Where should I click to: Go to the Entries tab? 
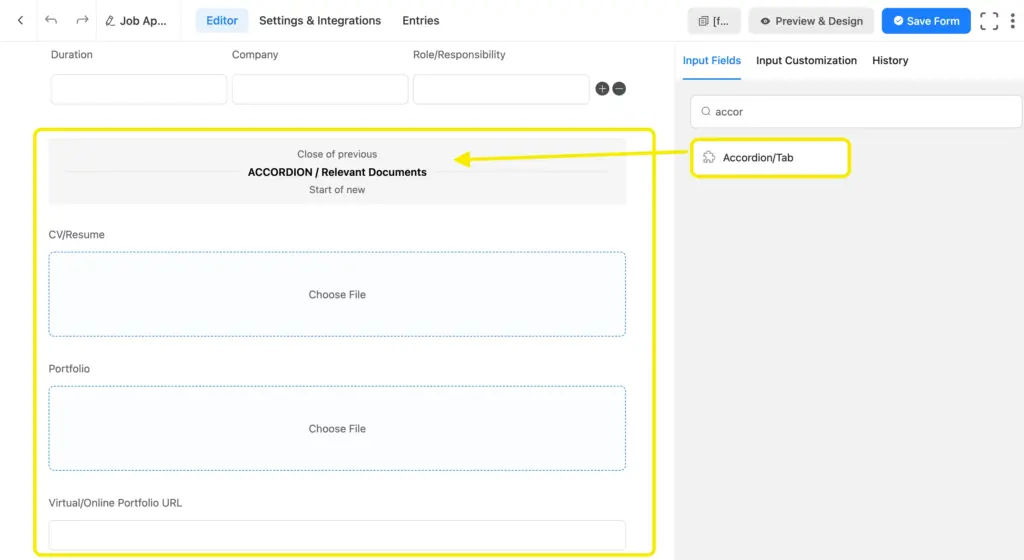[420, 20]
